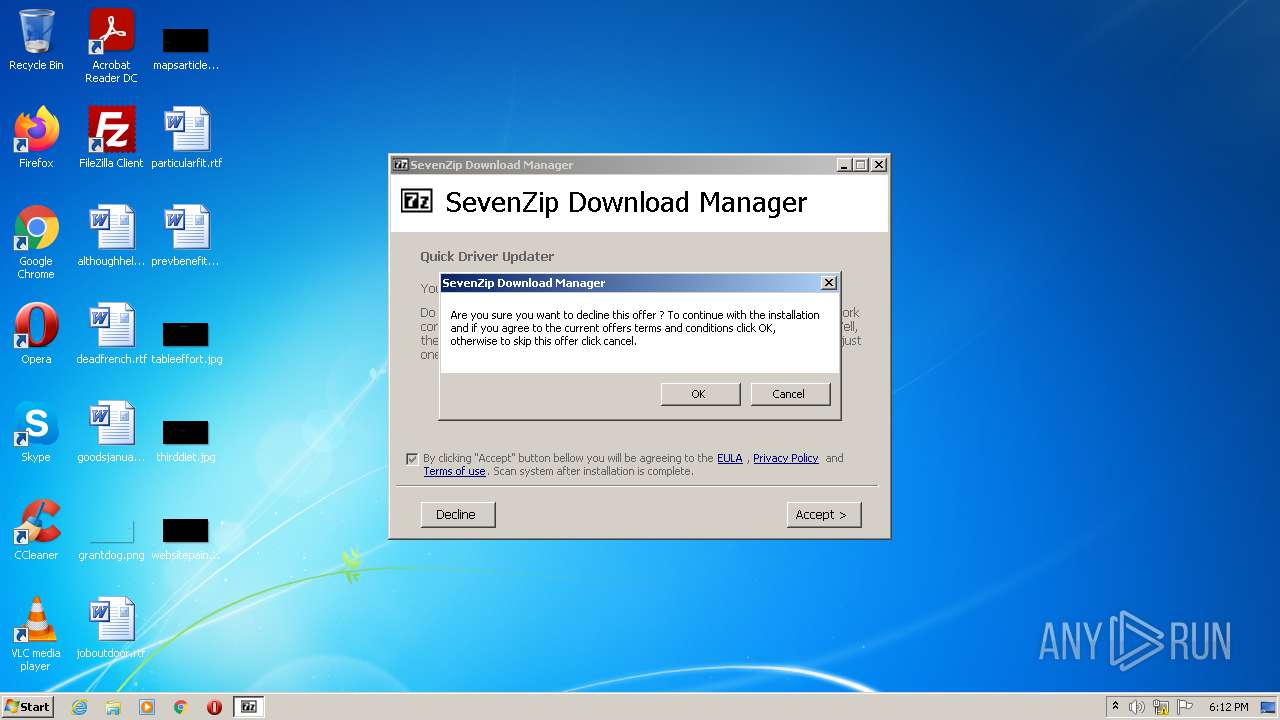Image resolution: width=1280 pixels, height=720 pixels.
Task: Select the mapsarticle file on desktop
Action: [186, 48]
